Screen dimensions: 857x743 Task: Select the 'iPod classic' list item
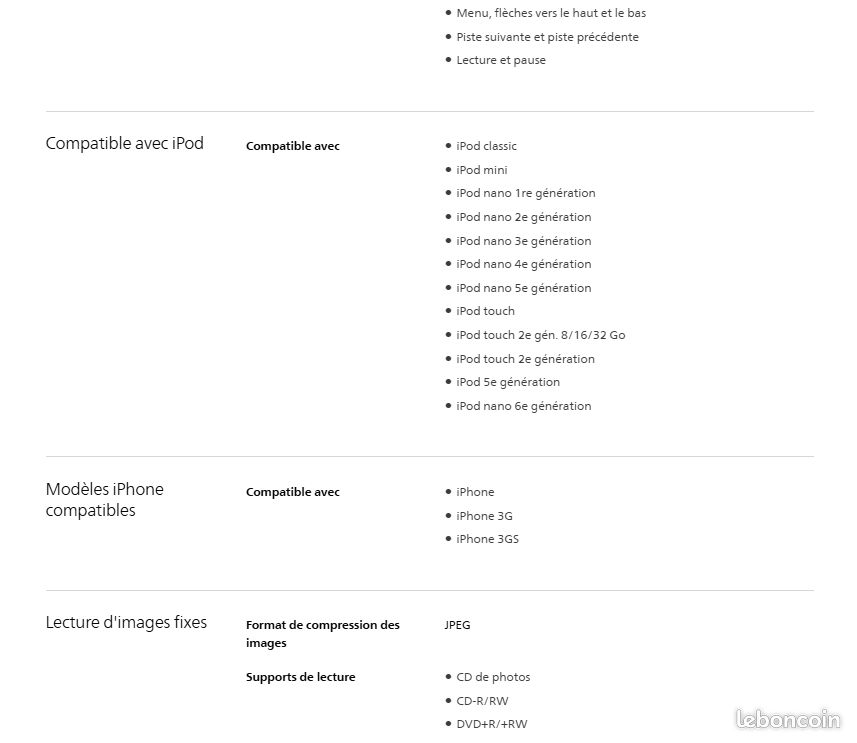486,146
